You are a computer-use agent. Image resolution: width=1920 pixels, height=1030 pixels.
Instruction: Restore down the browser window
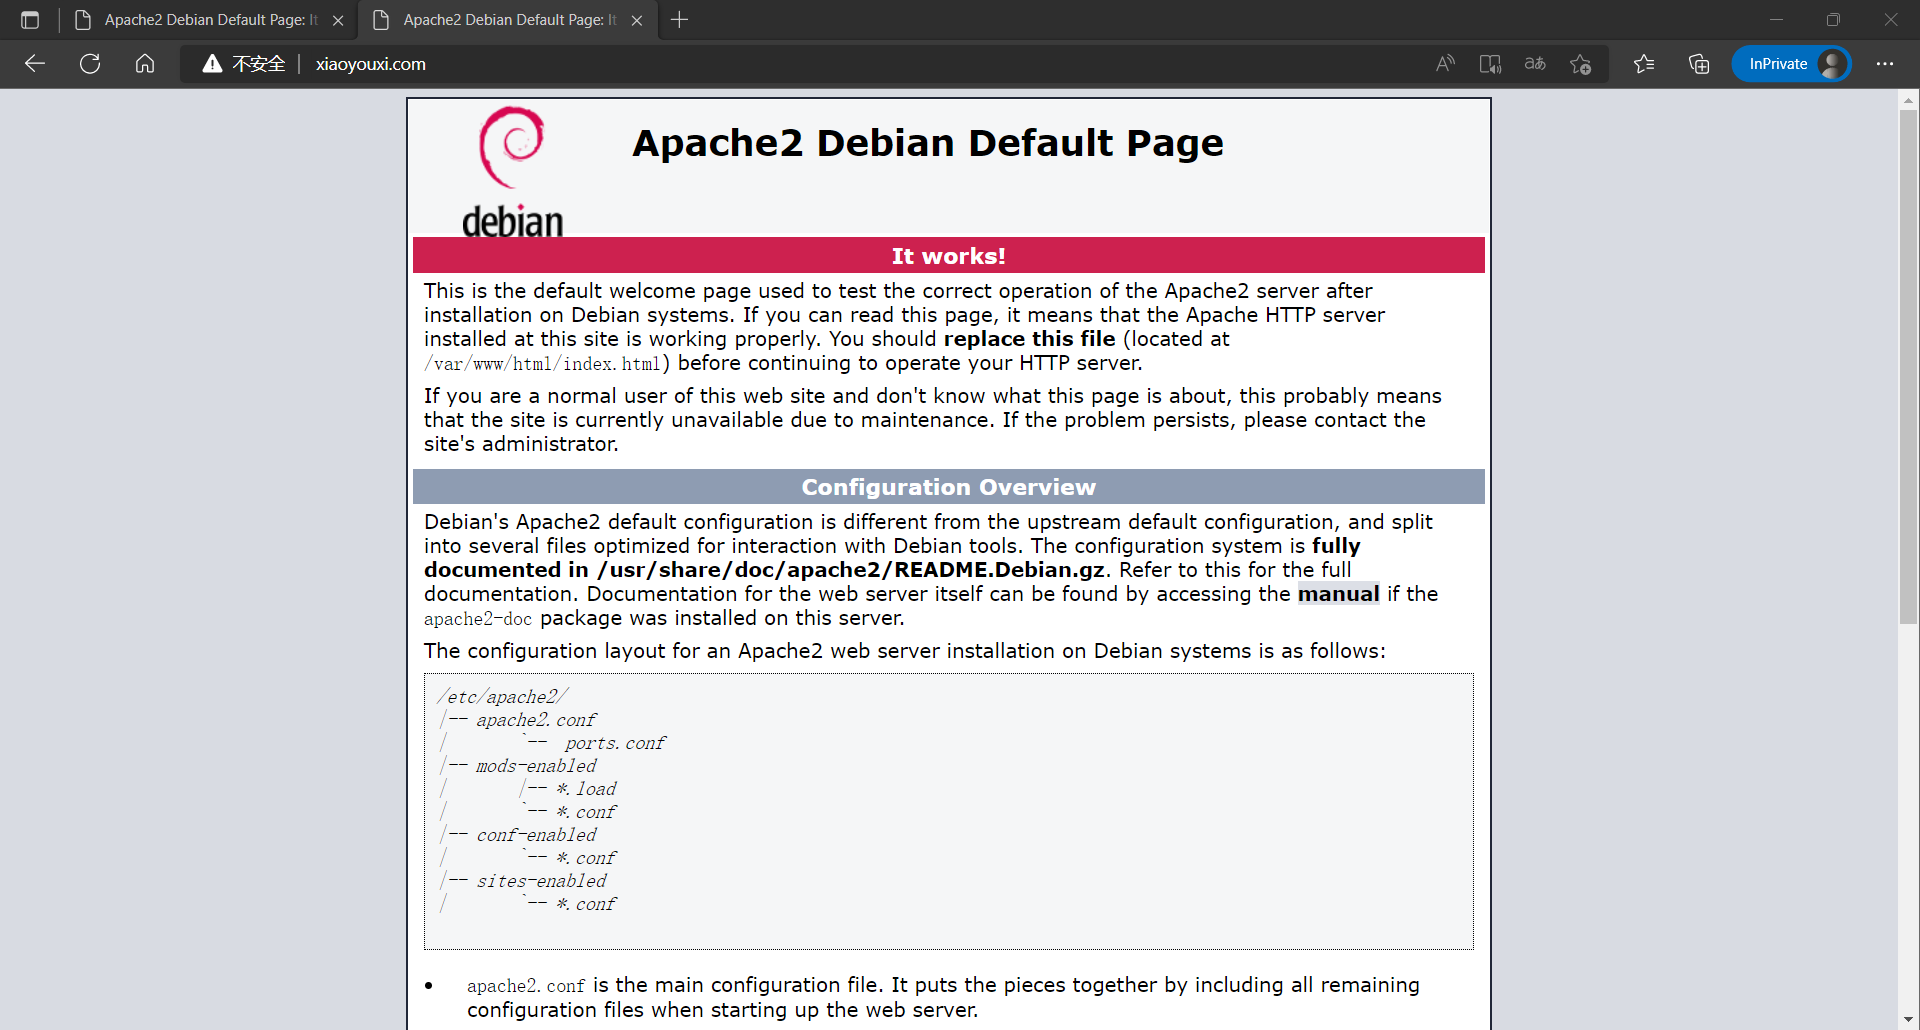1833,20
